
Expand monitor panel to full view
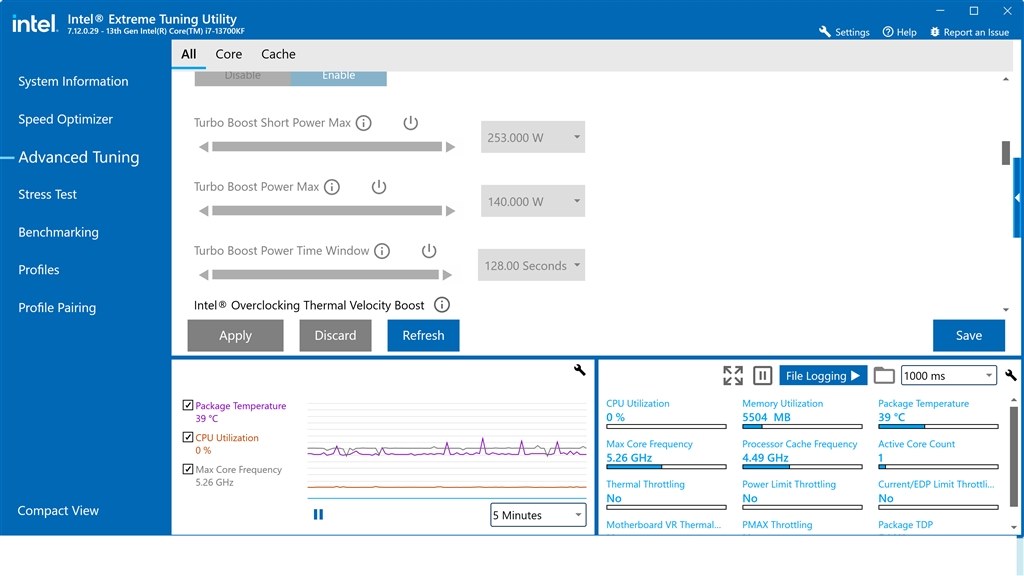(x=733, y=376)
